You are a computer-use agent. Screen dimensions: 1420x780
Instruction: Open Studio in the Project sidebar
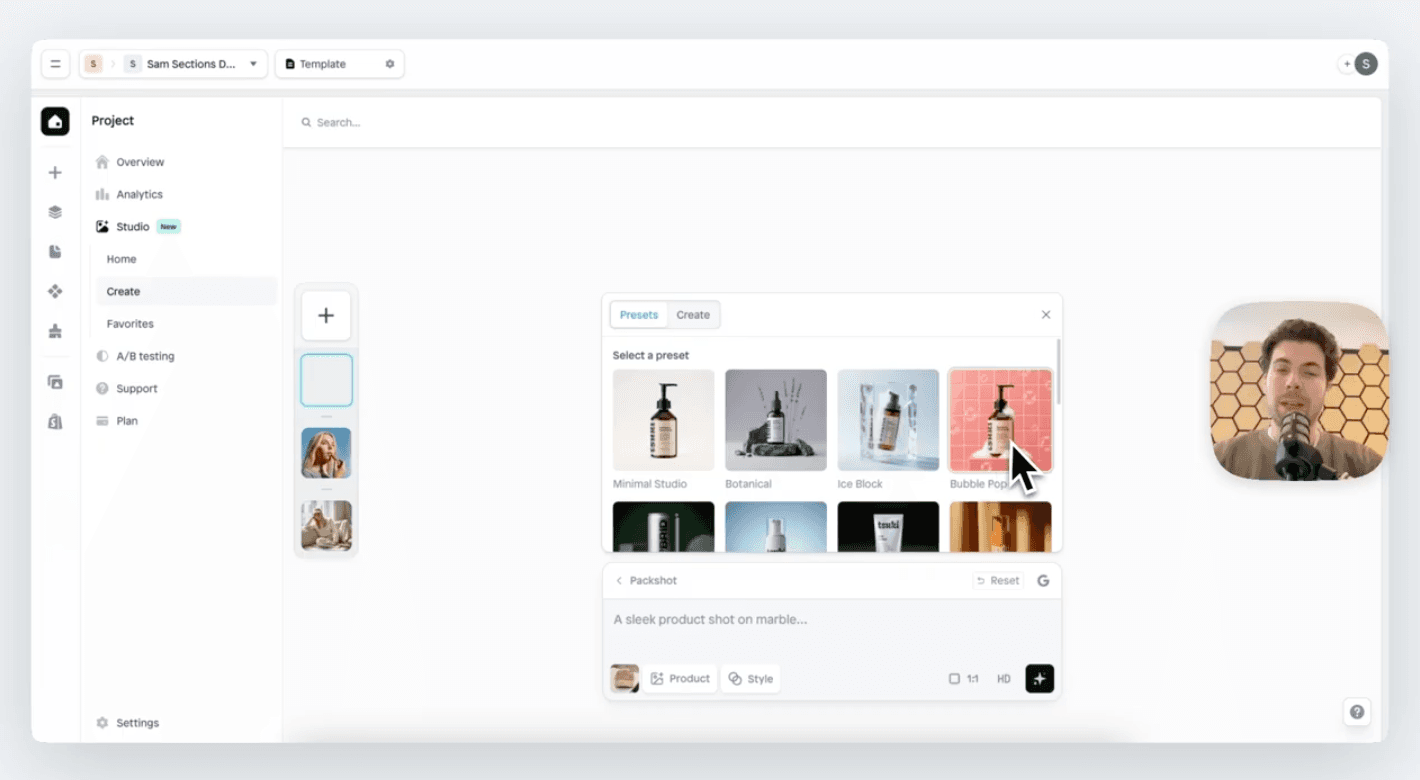[x=132, y=227]
